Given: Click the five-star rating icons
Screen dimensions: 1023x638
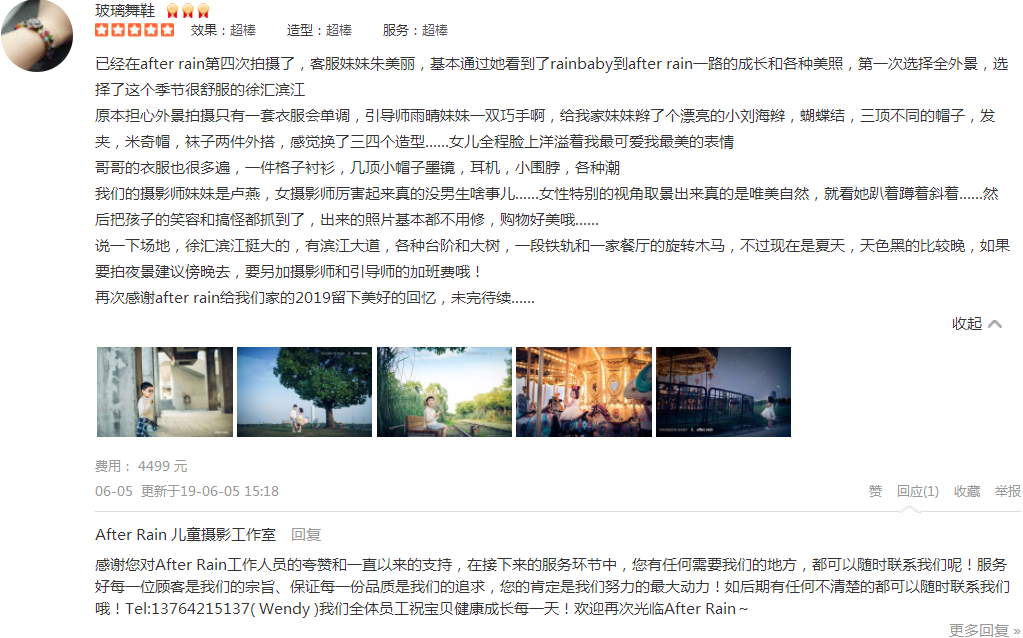Looking at the screenshot, I should click(135, 29).
